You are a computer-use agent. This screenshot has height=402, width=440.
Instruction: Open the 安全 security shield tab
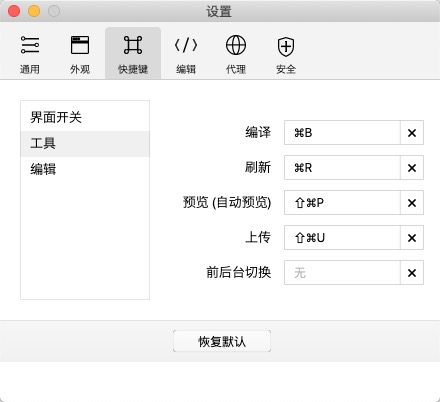(x=286, y=53)
